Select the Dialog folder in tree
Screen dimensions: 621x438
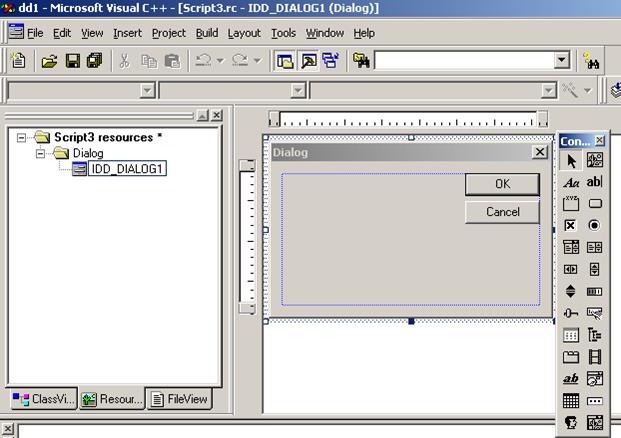coord(88,153)
